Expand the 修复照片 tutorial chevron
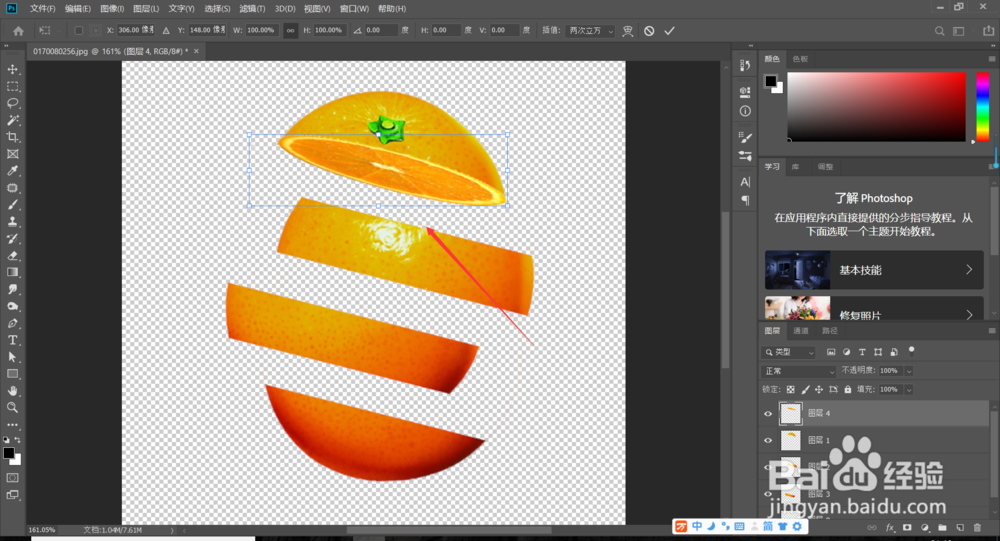This screenshot has height=541, width=1000. pyautogui.click(x=969, y=315)
